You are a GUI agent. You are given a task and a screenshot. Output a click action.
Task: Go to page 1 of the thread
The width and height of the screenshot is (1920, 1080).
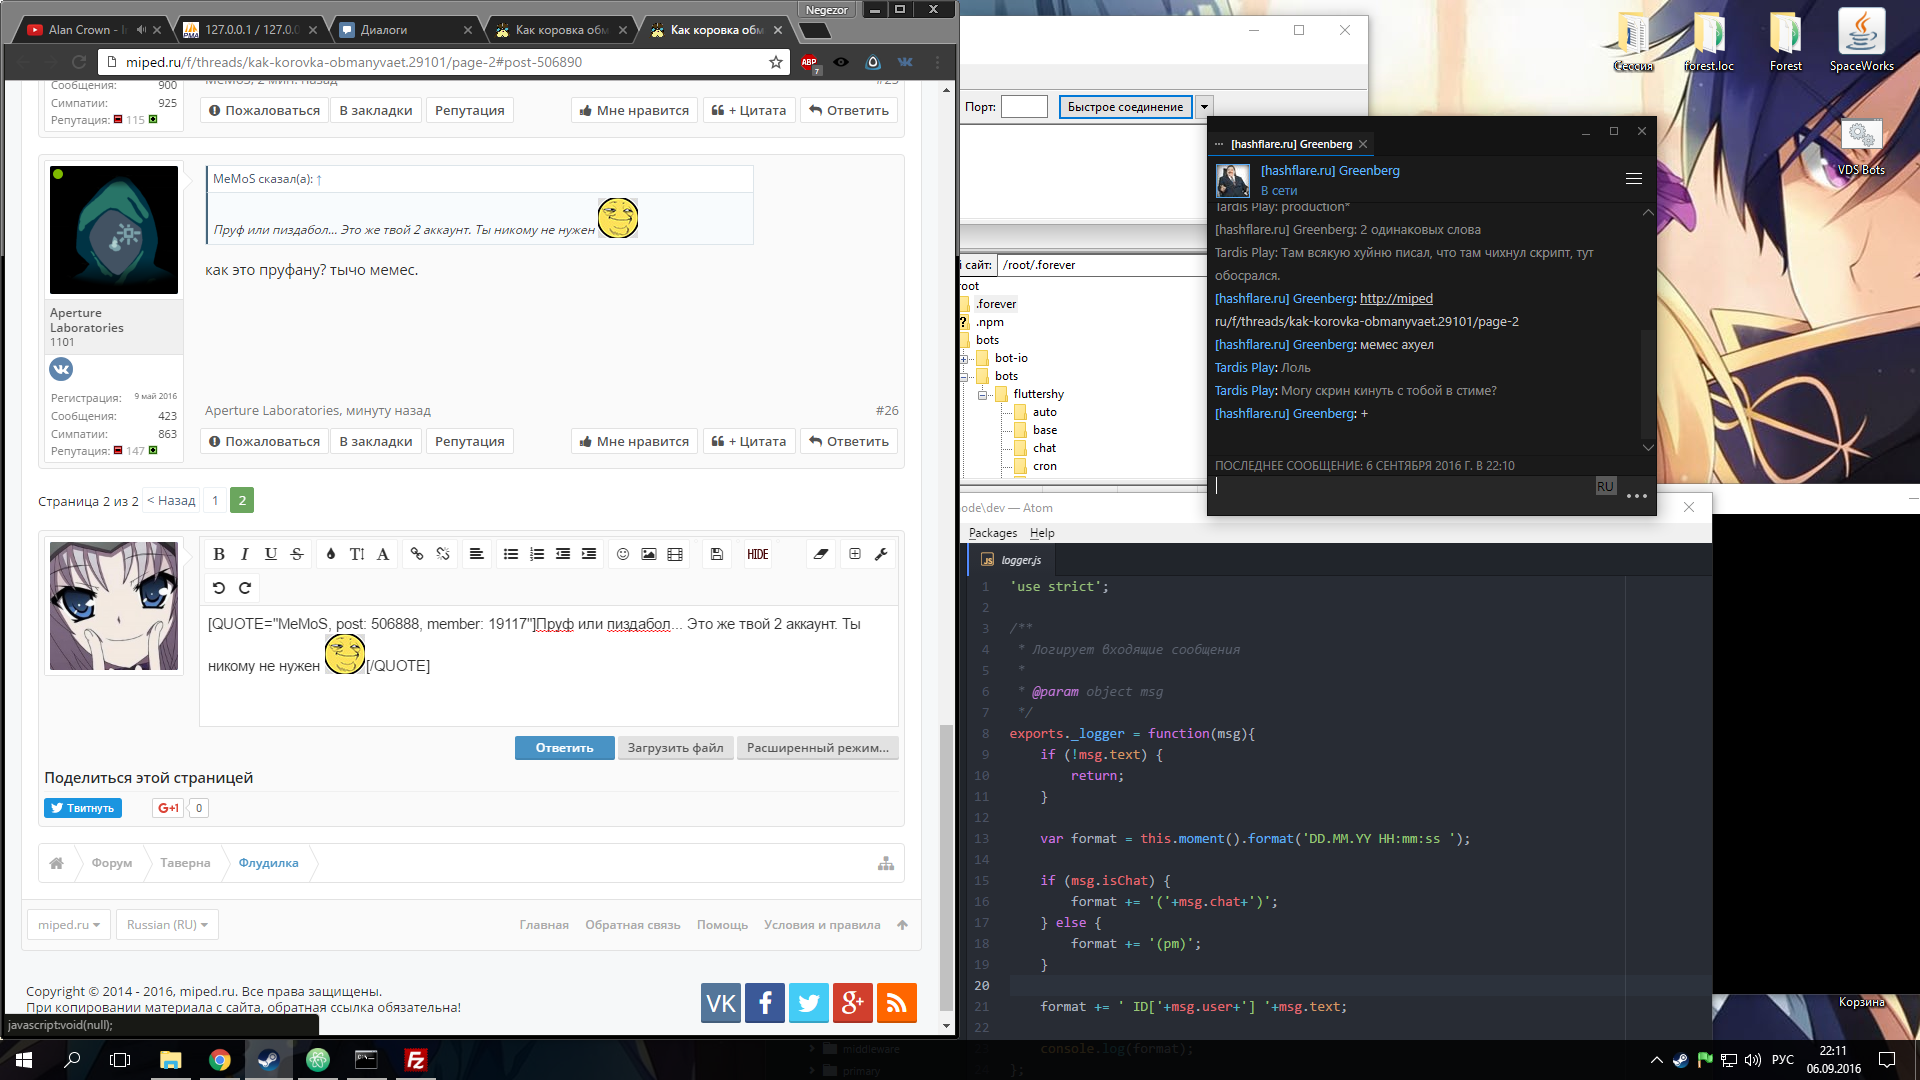coord(215,500)
